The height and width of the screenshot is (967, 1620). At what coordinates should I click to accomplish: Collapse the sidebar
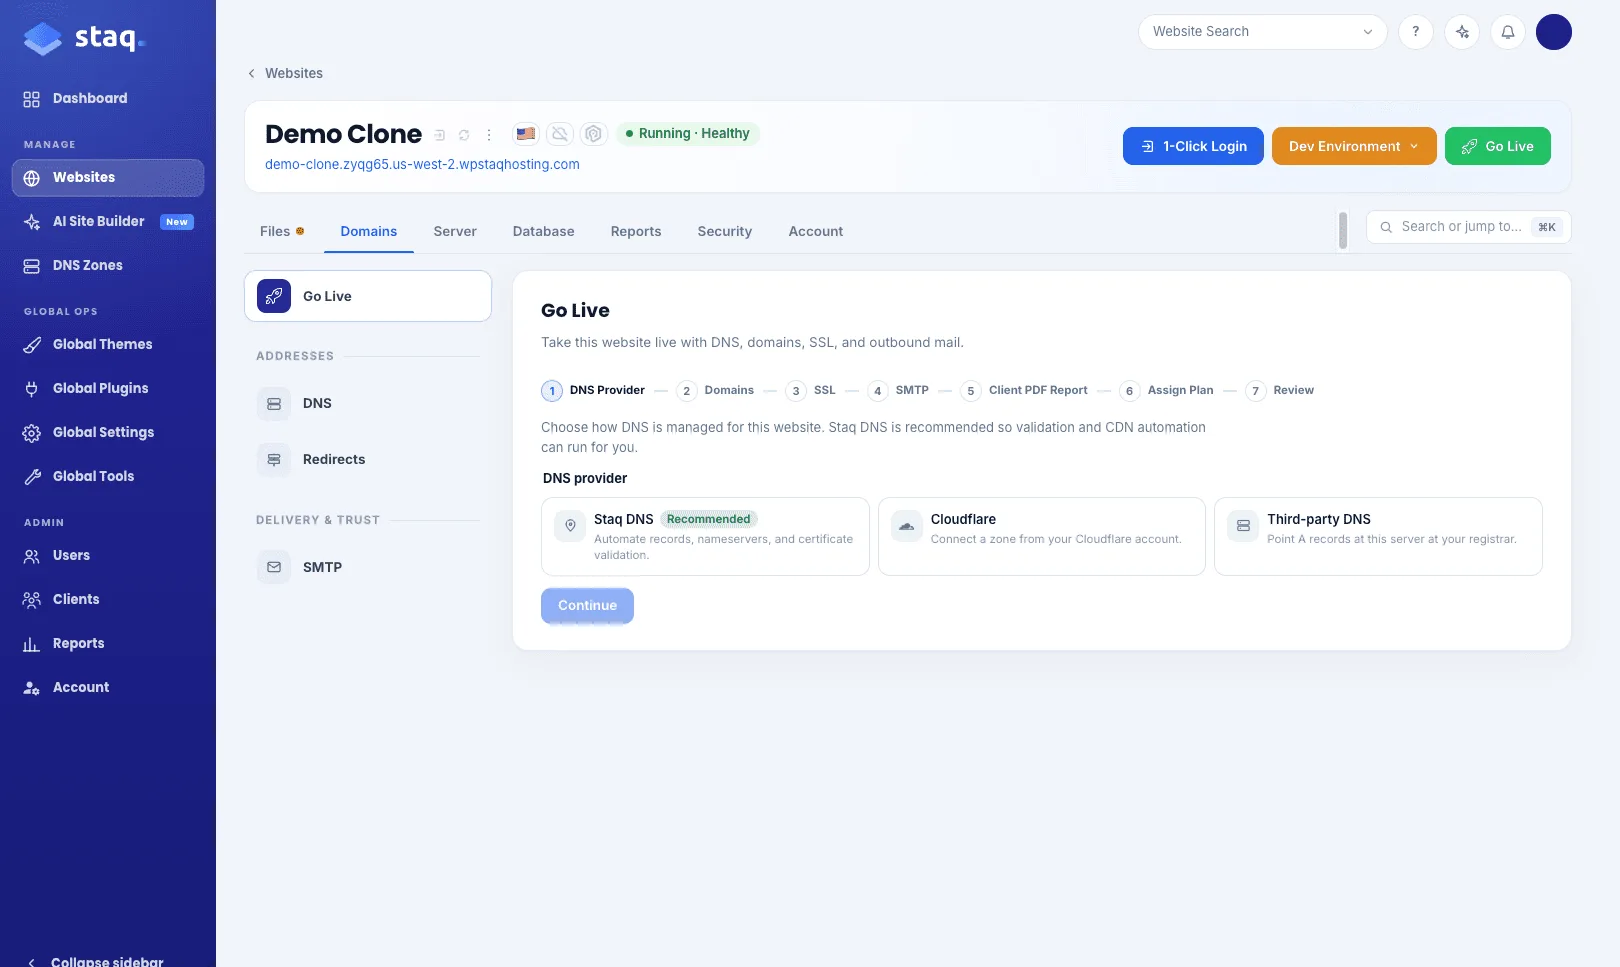coord(97,961)
